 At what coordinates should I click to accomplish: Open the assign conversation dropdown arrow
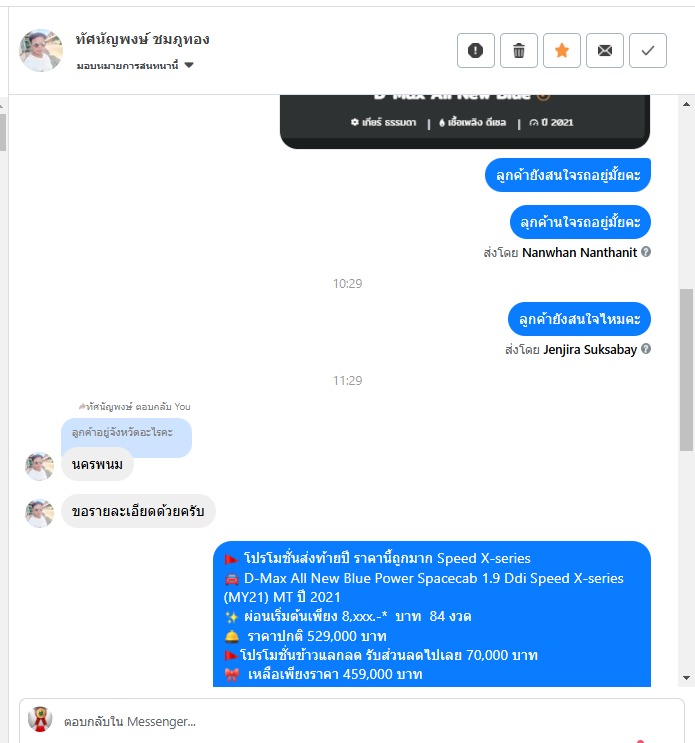point(189,65)
